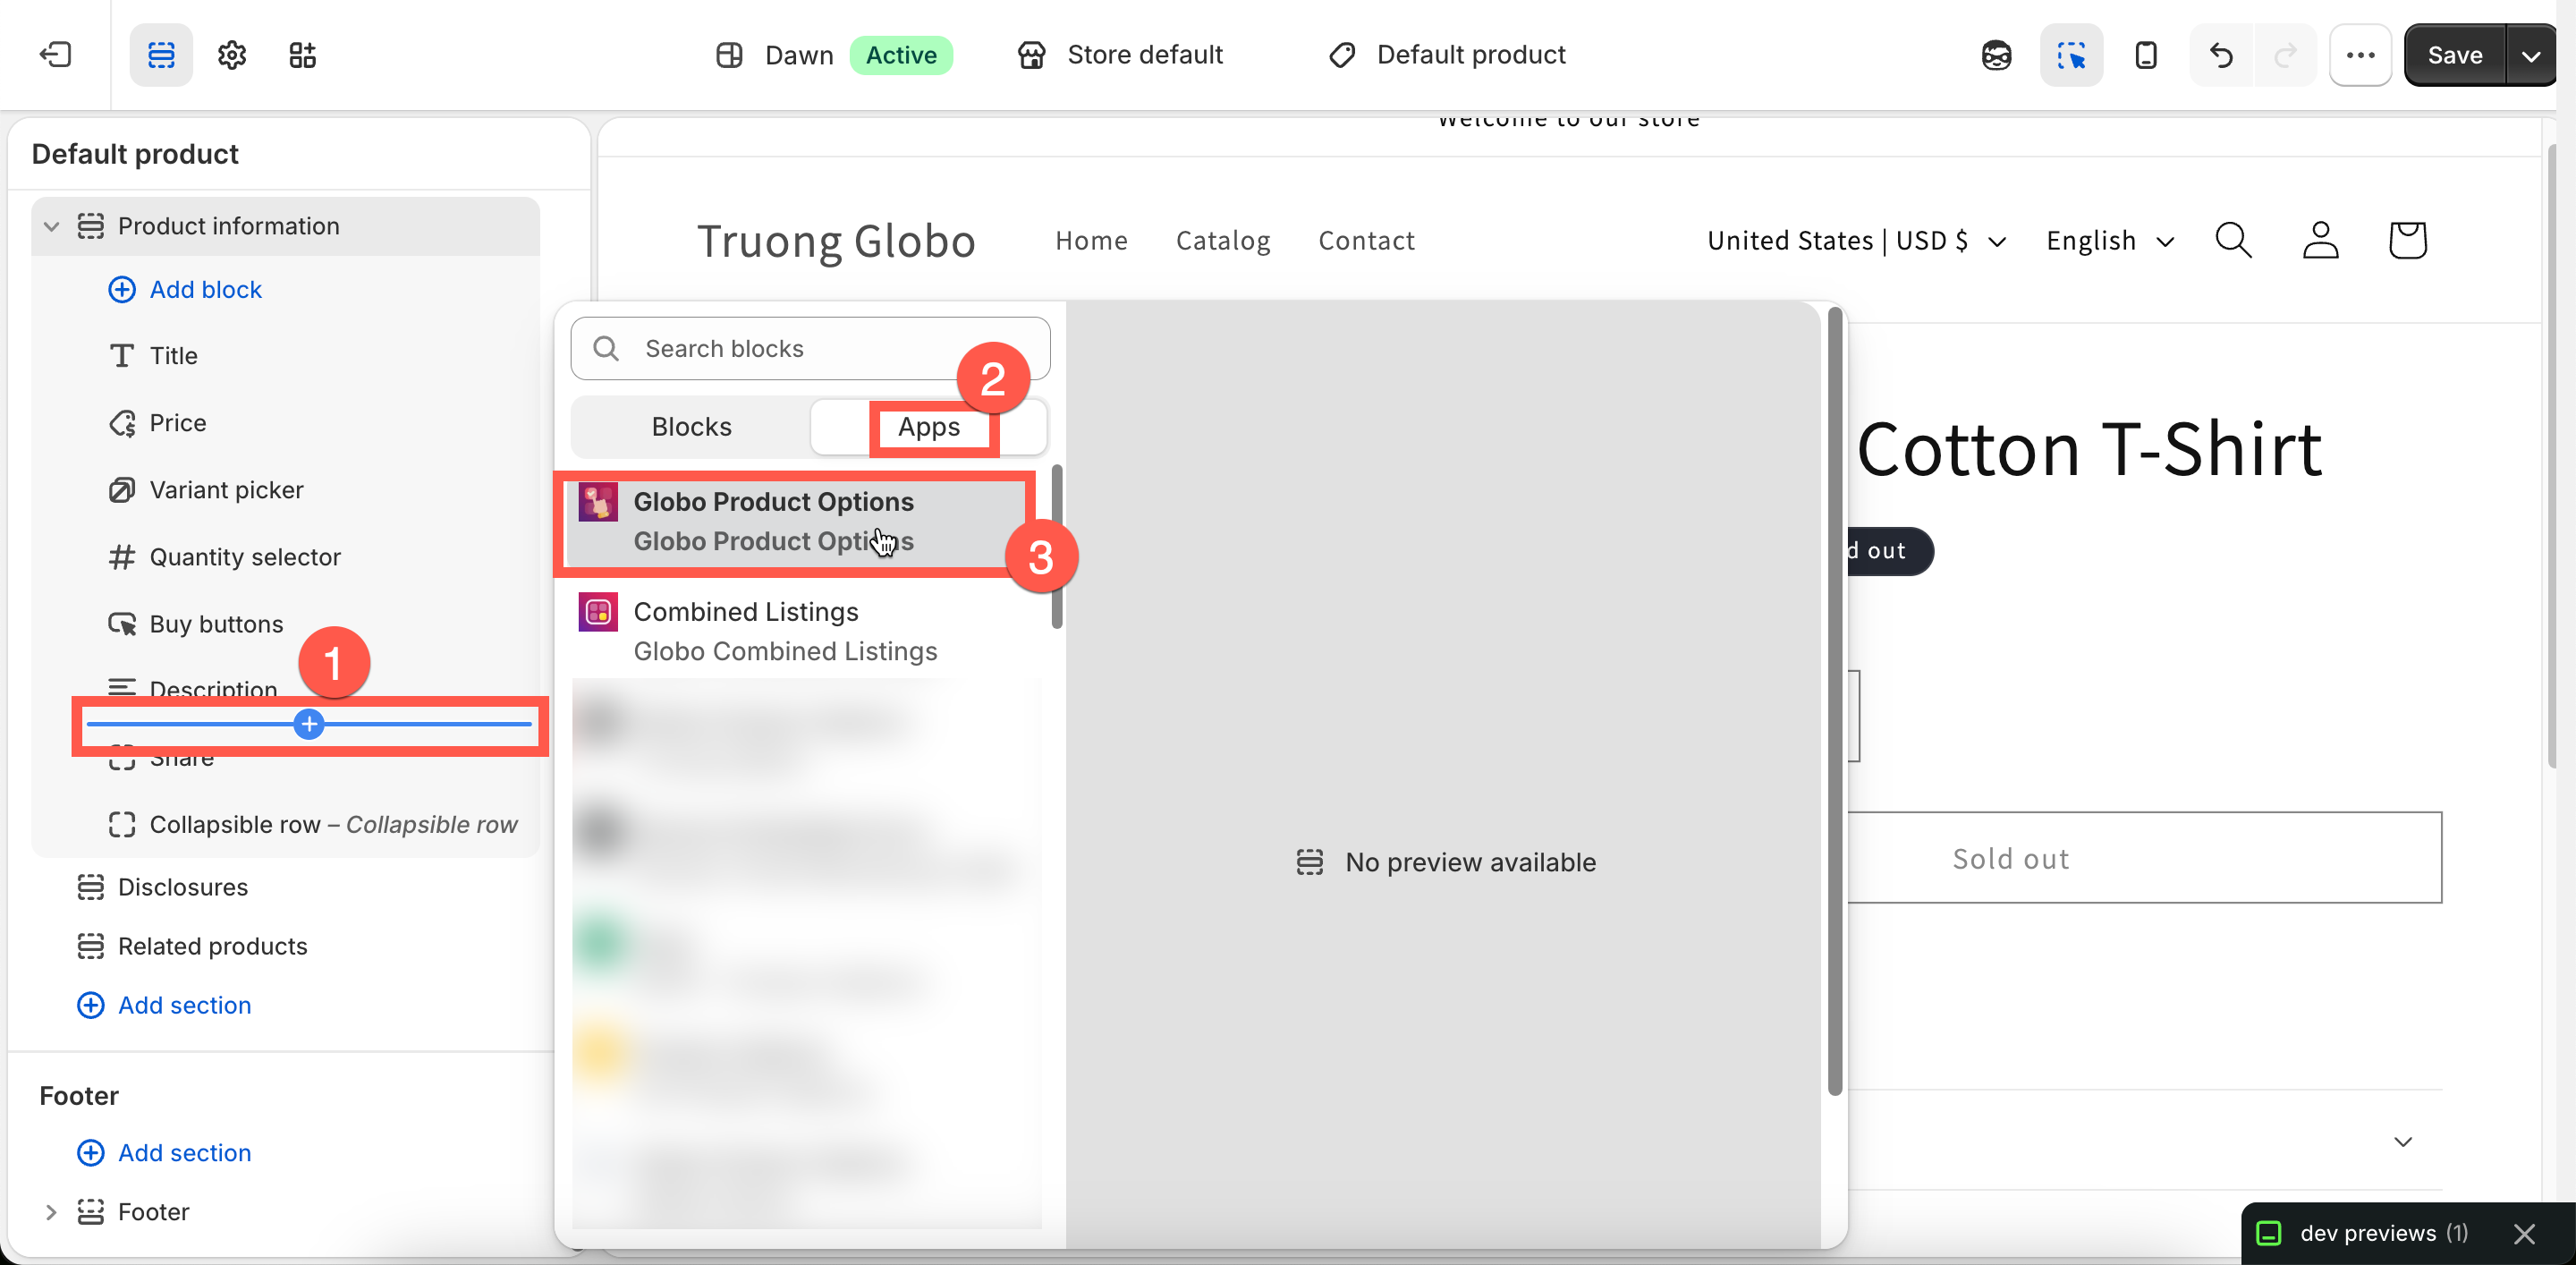The height and width of the screenshot is (1265, 2576).
Task: Click the Catalog navigation link
Action: coord(1223,240)
